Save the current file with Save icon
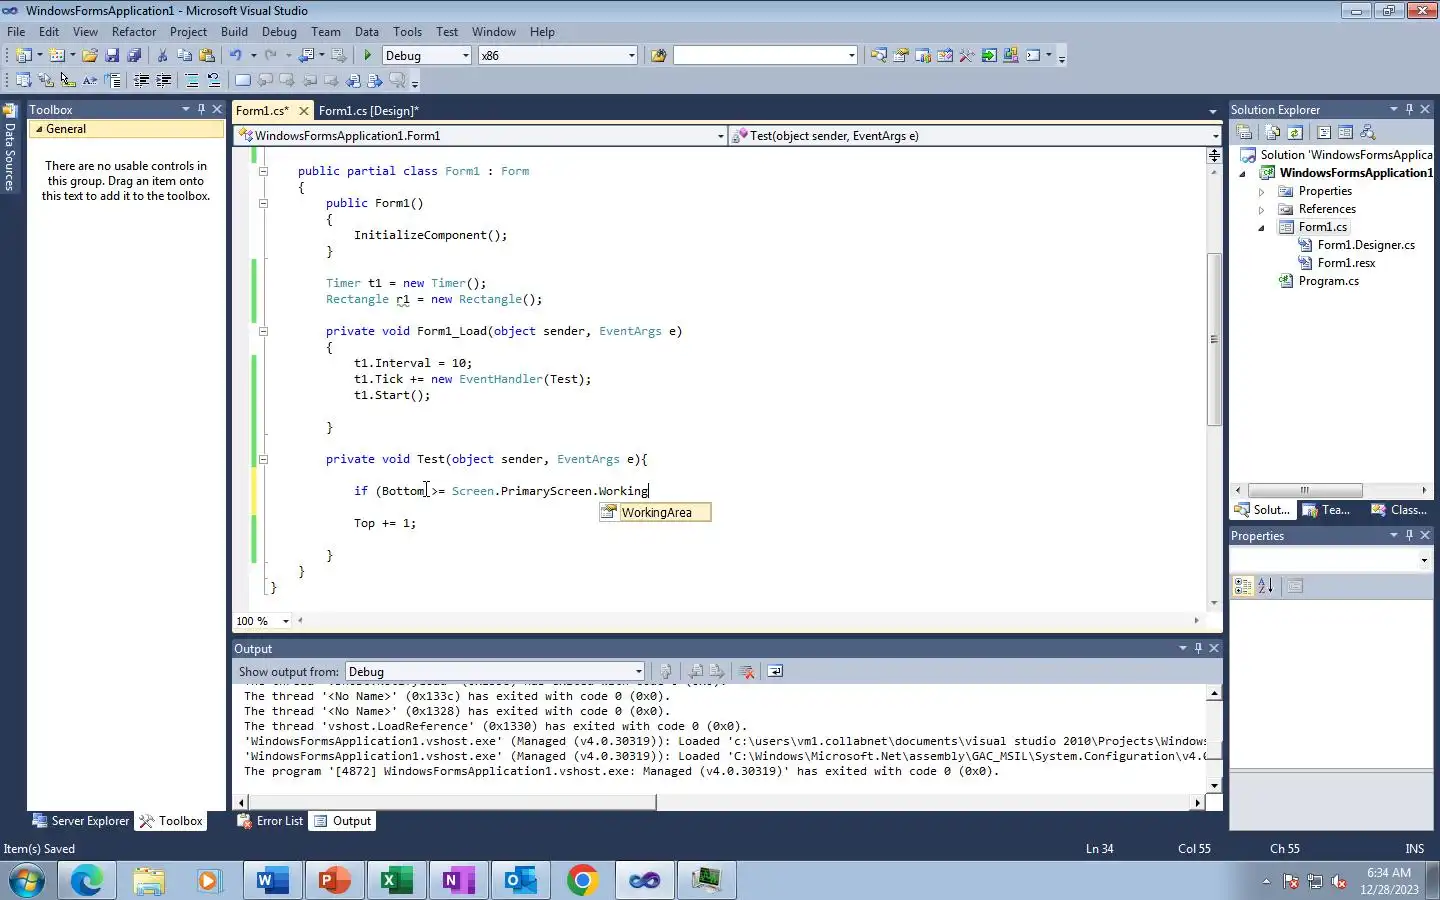1440x900 pixels. pos(112,56)
